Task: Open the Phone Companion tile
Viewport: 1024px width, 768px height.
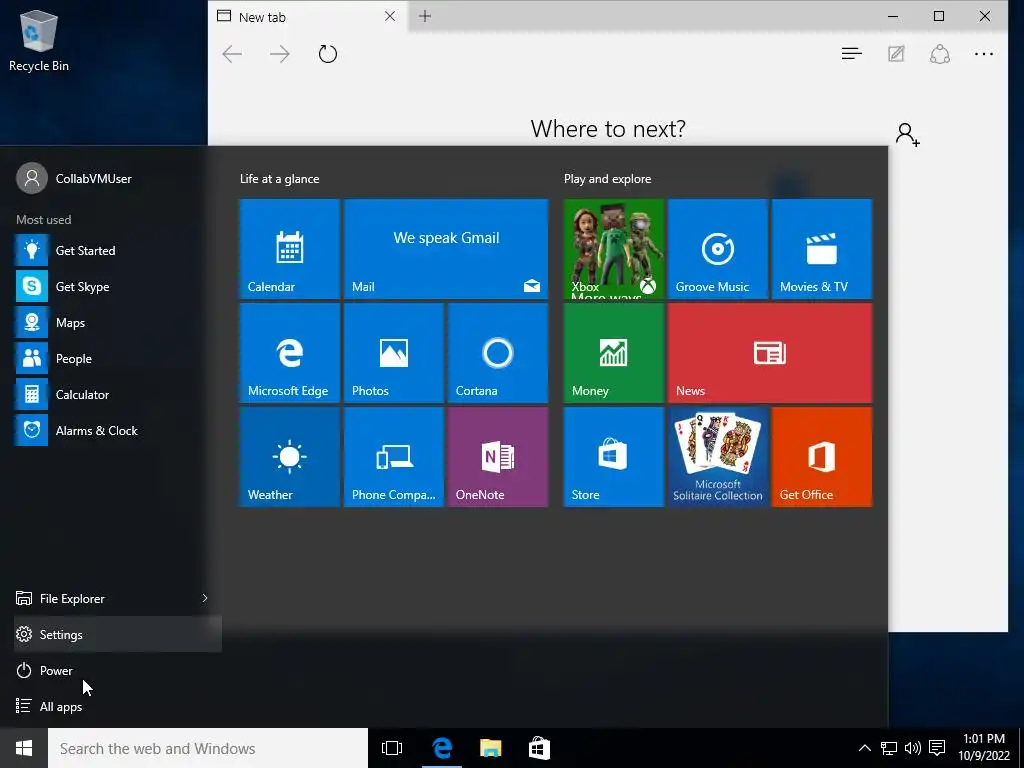Action: [394, 456]
